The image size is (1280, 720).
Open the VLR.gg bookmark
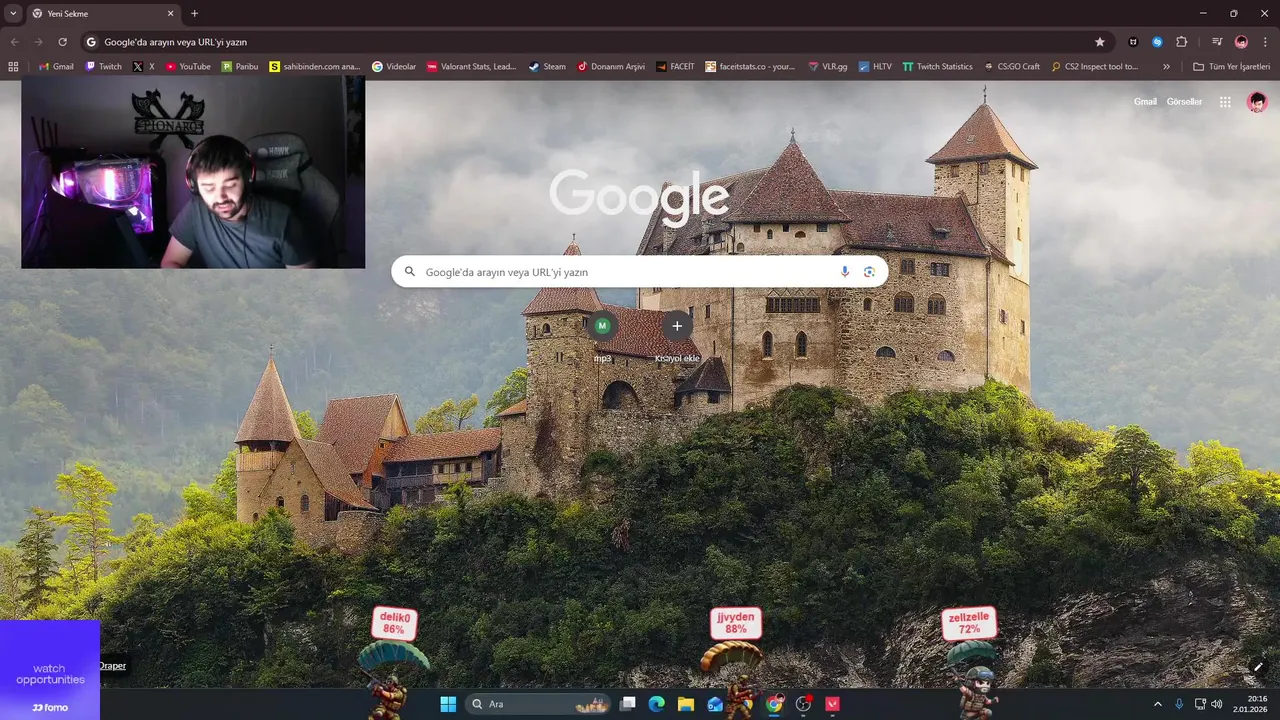tap(827, 67)
